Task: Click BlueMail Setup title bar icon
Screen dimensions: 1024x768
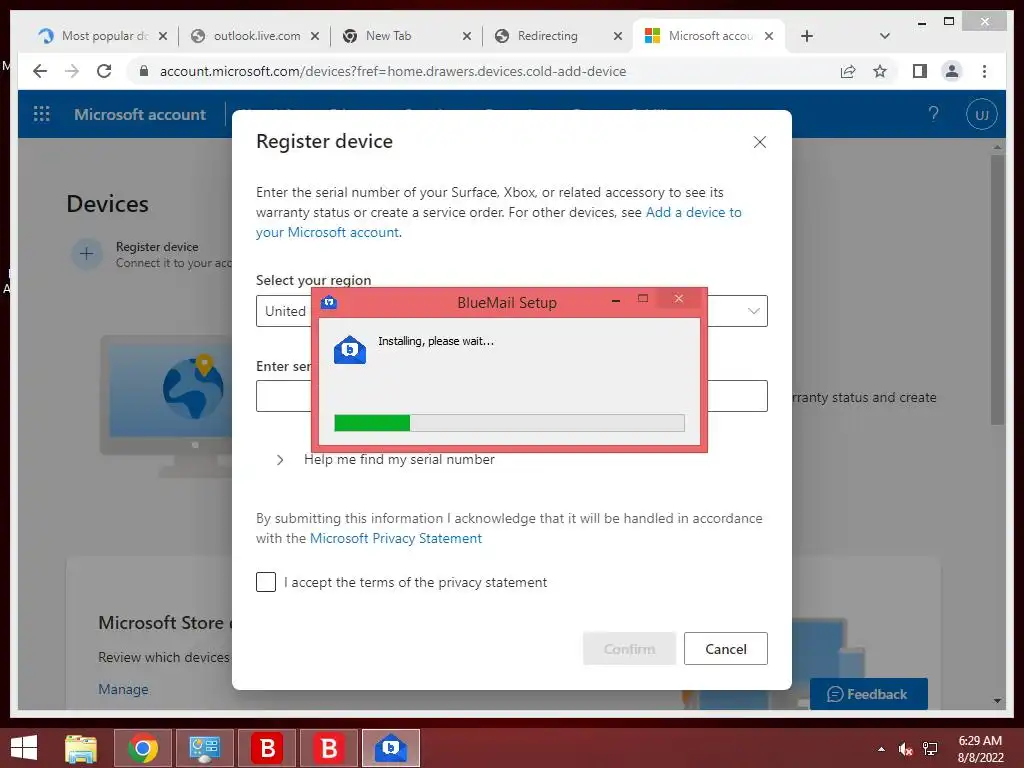Action: [329, 302]
